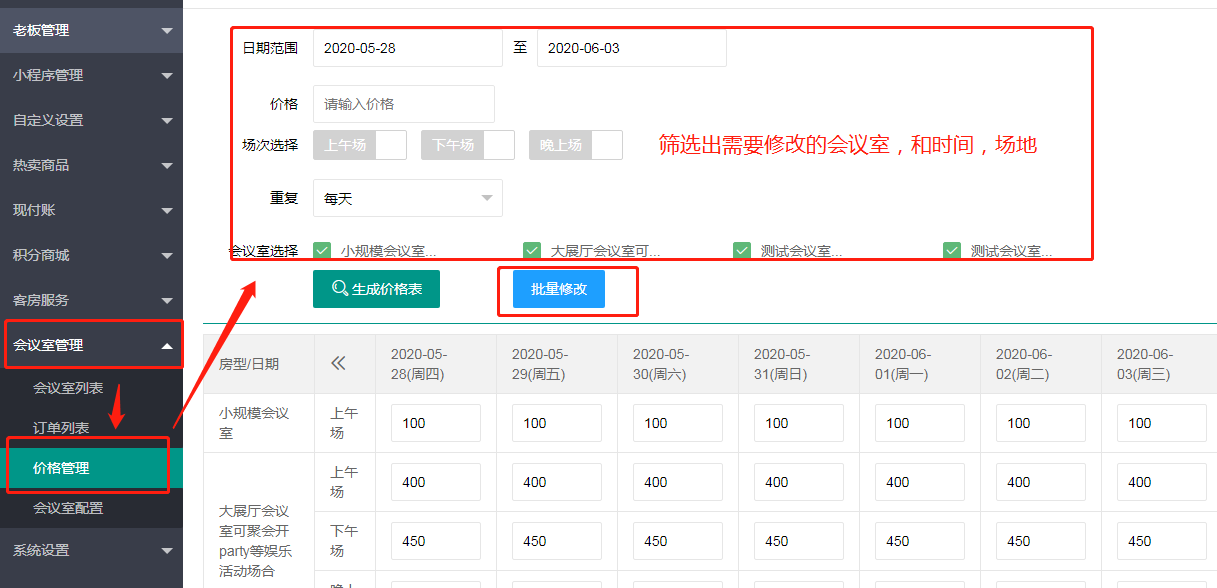
Task: Click the magnifier icon on 生成价格表
Action: 340,289
